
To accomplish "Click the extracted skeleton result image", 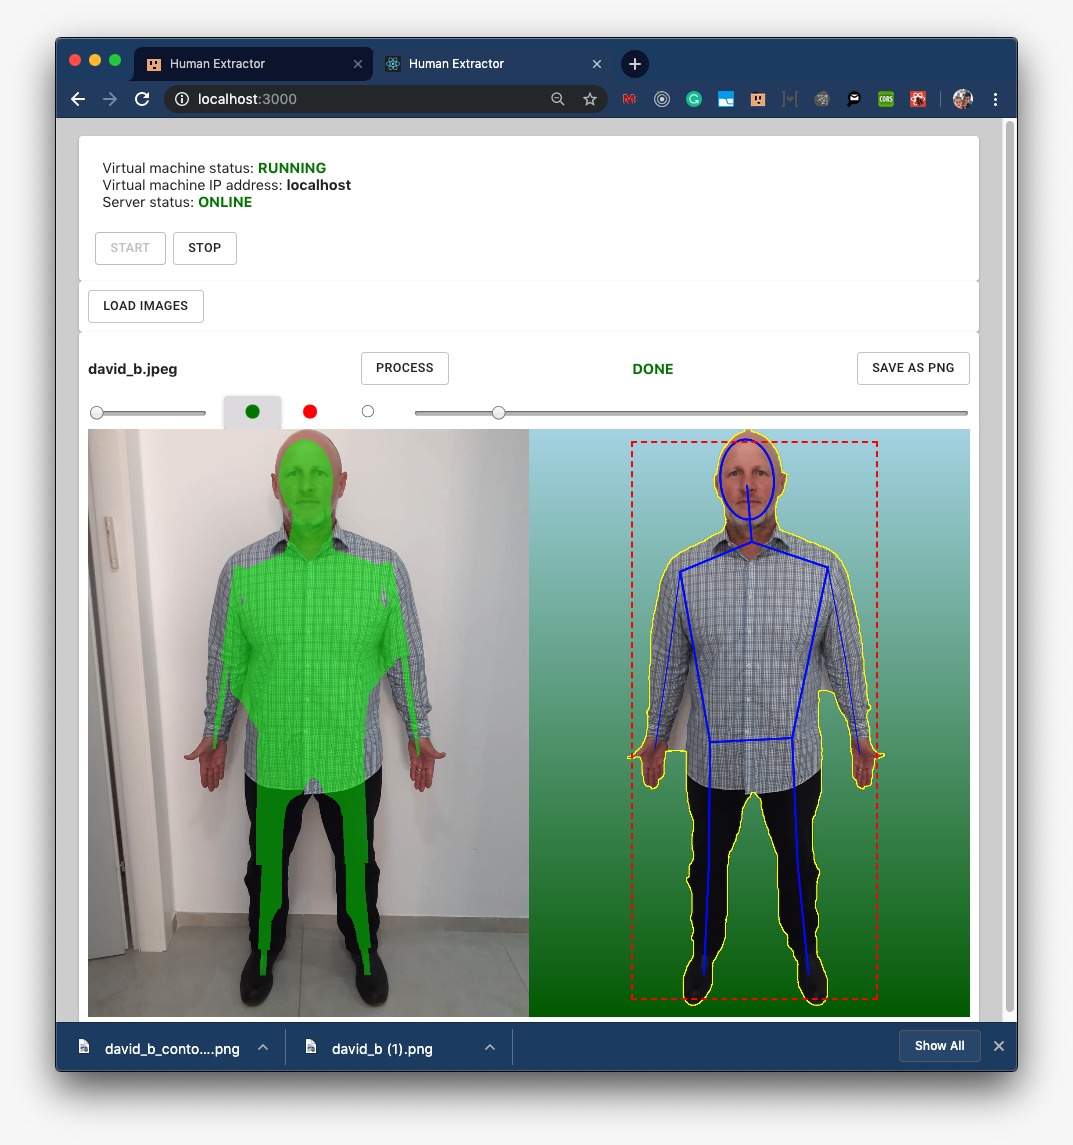I will 749,723.
